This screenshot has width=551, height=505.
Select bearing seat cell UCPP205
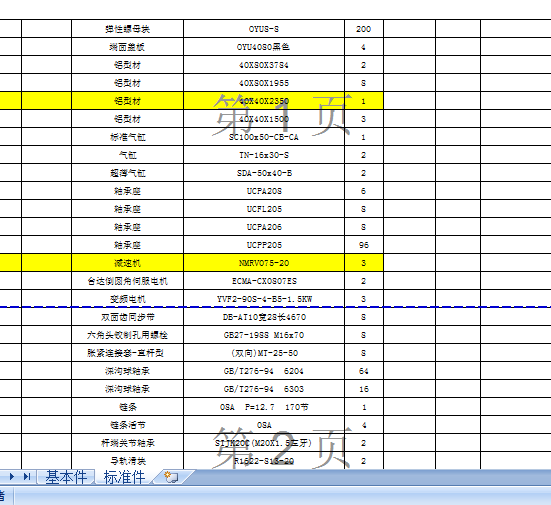click(264, 245)
